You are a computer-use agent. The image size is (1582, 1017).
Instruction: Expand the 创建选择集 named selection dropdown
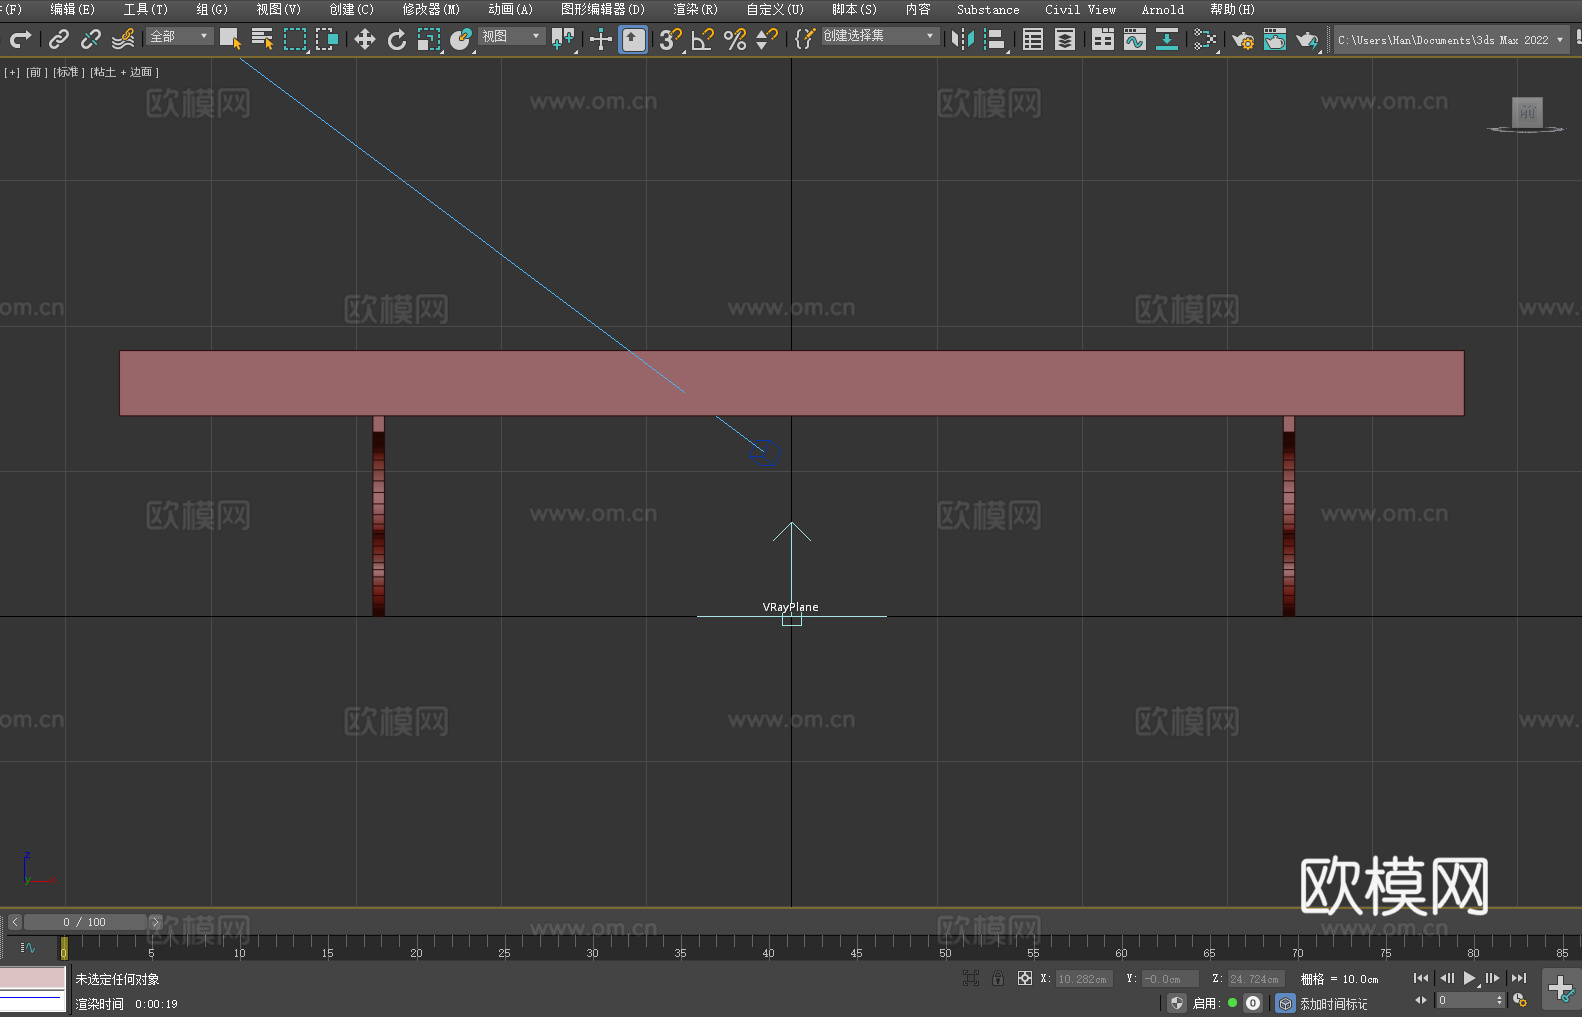coord(880,36)
